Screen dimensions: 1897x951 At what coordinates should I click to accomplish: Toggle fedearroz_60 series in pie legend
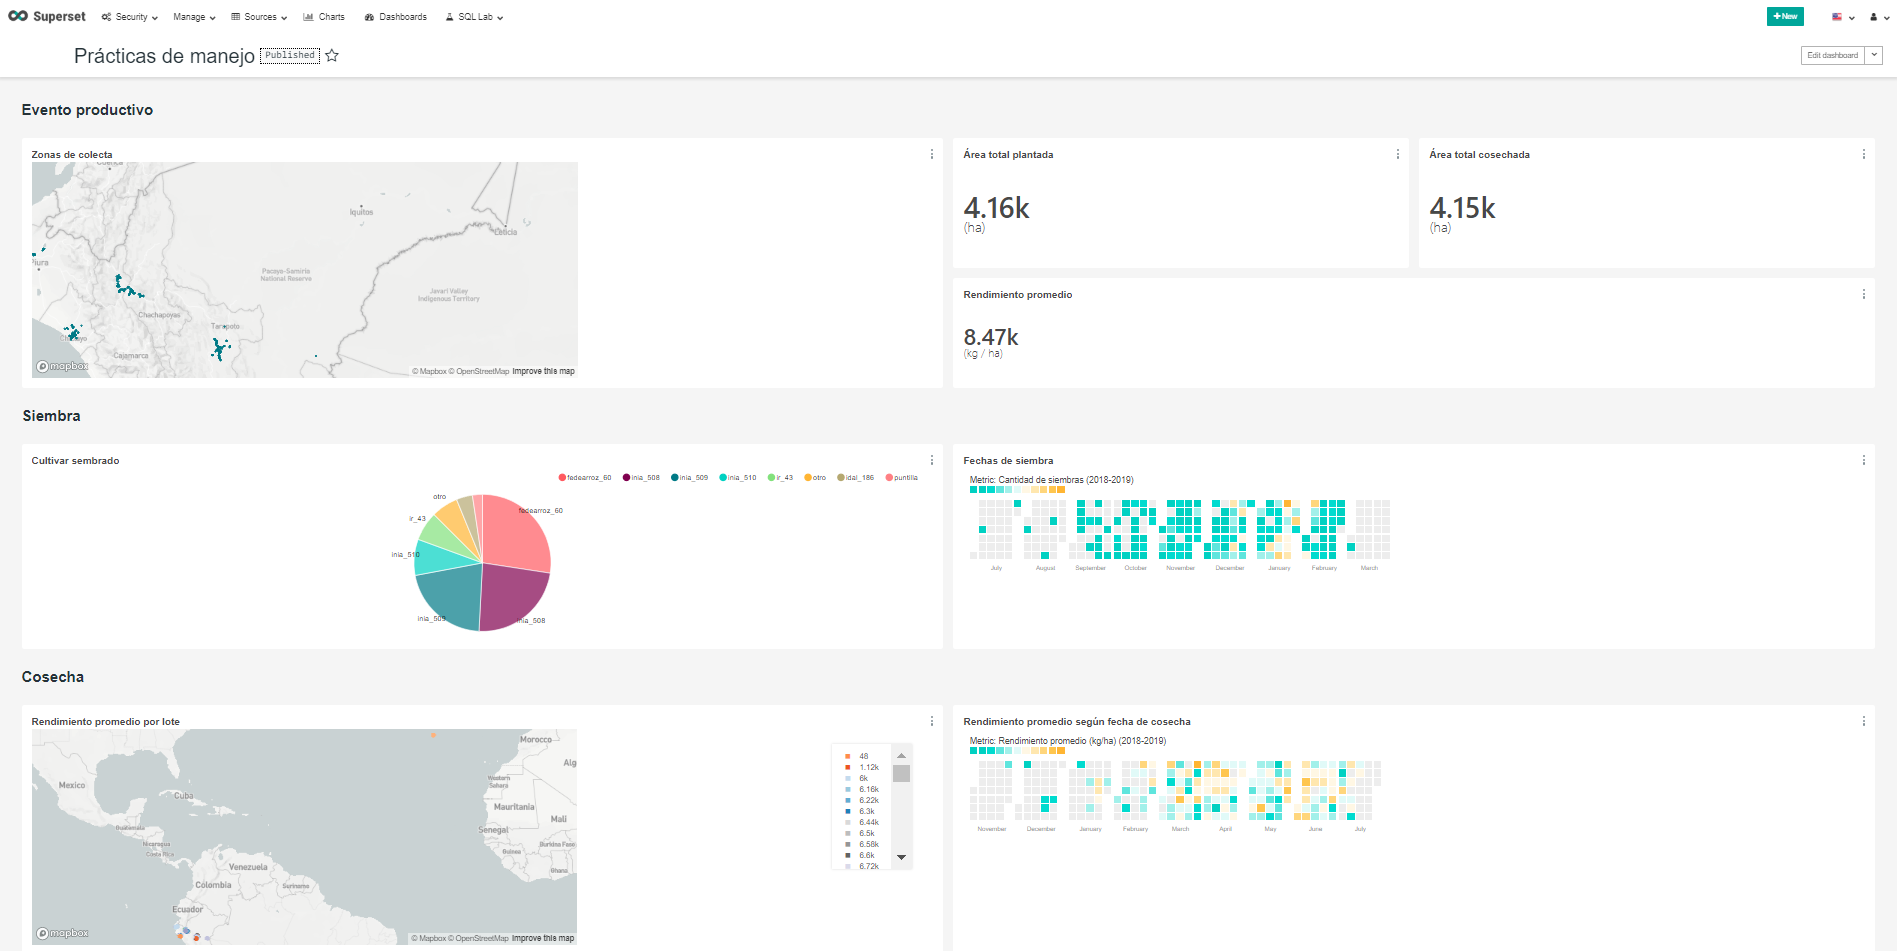pos(585,477)
